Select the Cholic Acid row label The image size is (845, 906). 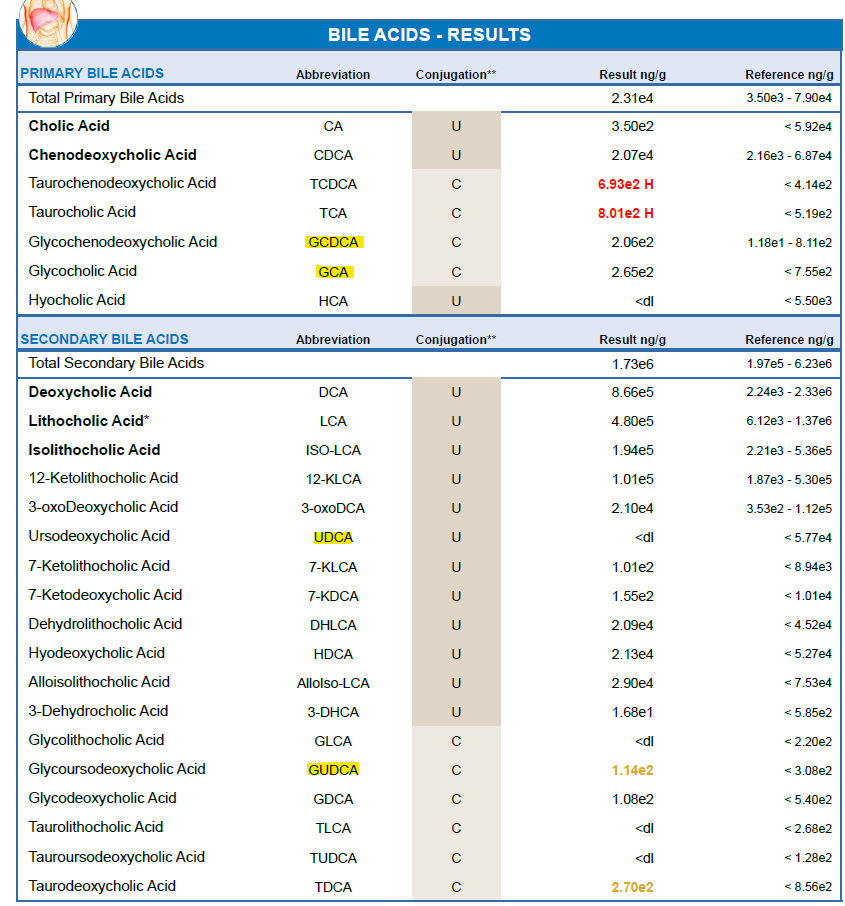click(69, 126)
